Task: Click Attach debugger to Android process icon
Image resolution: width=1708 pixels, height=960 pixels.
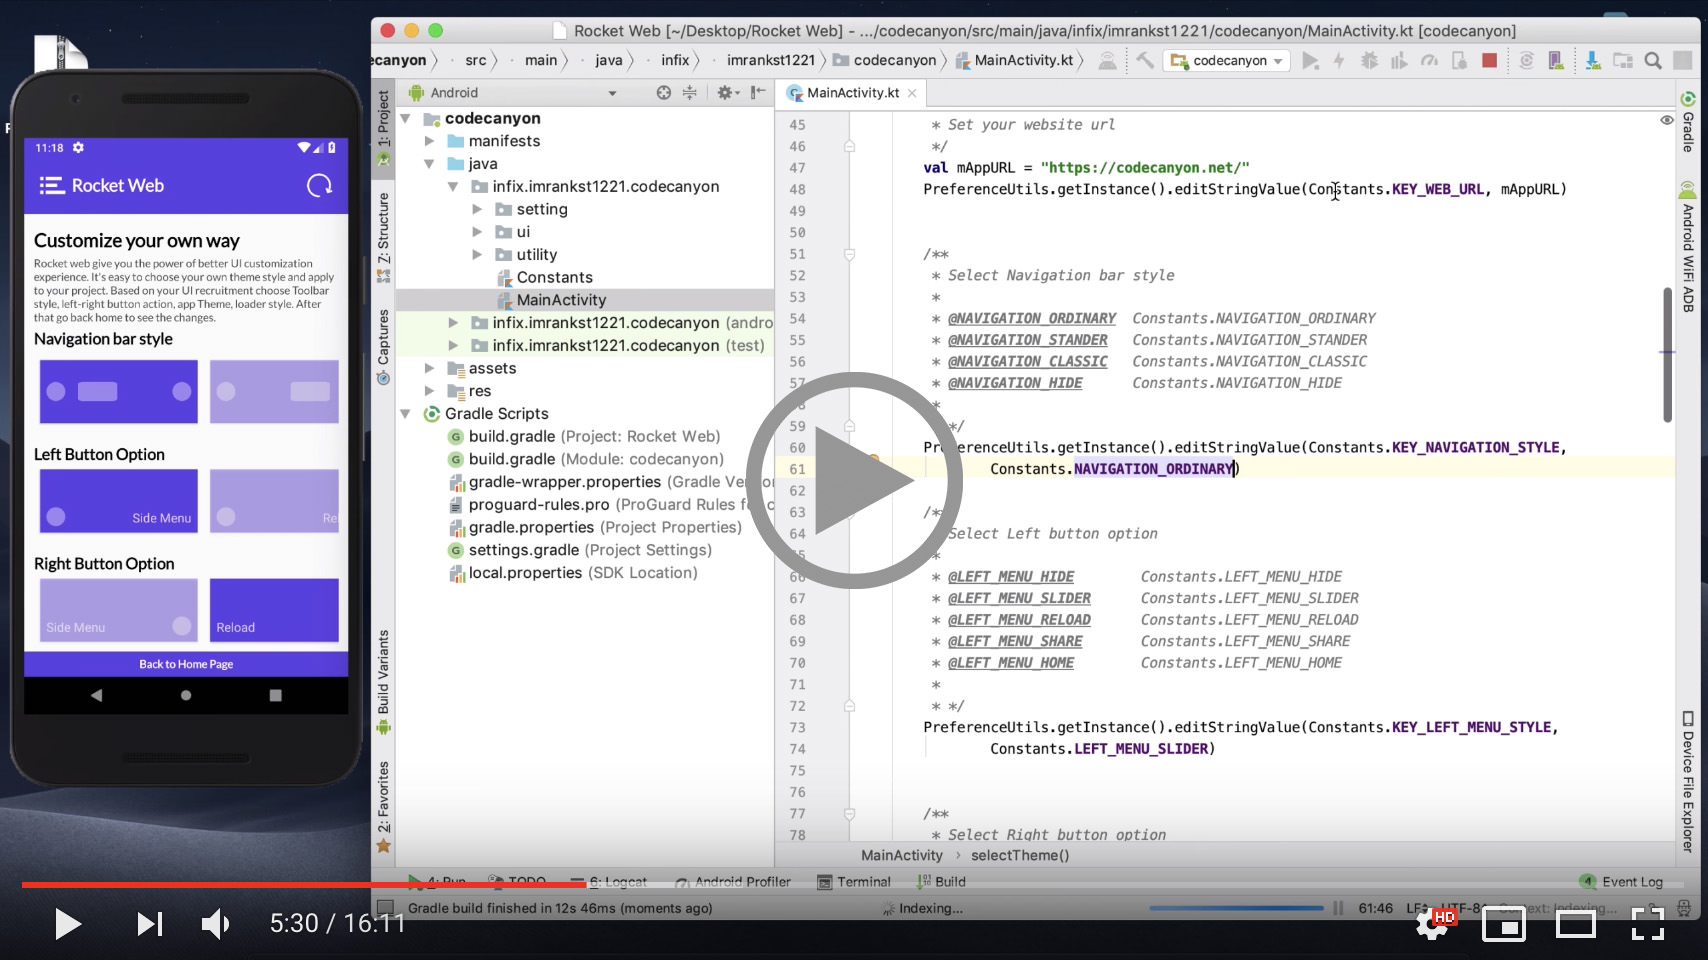Action: click(x=1459, y=61)
